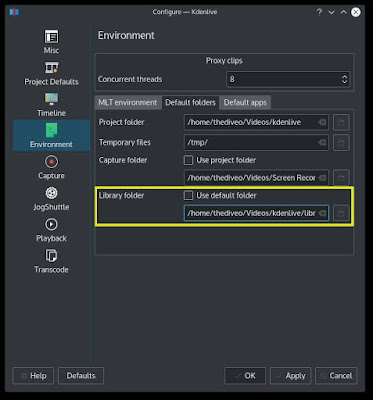Open the Capture settings category
373x400 pixels.
pos(51,168)
